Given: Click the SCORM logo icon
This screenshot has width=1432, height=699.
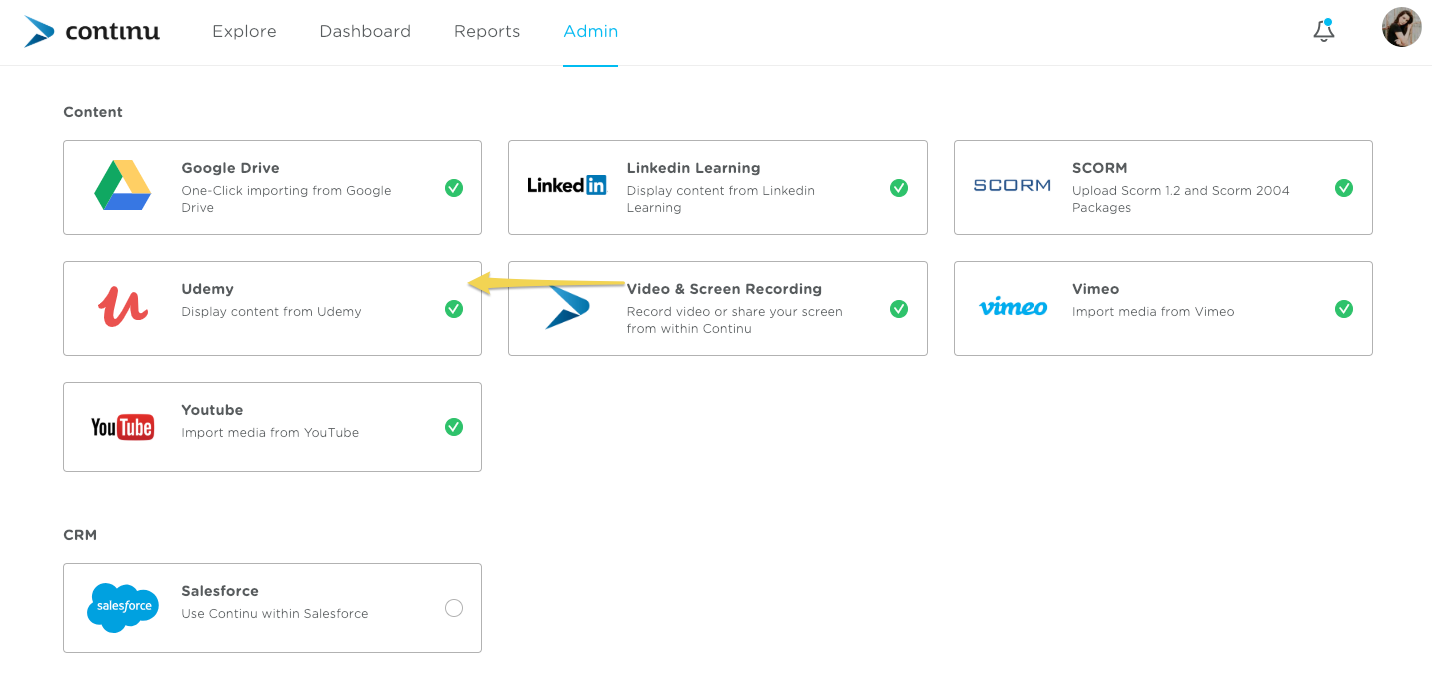Looking at the screenshot, I should coord(1012,185).
